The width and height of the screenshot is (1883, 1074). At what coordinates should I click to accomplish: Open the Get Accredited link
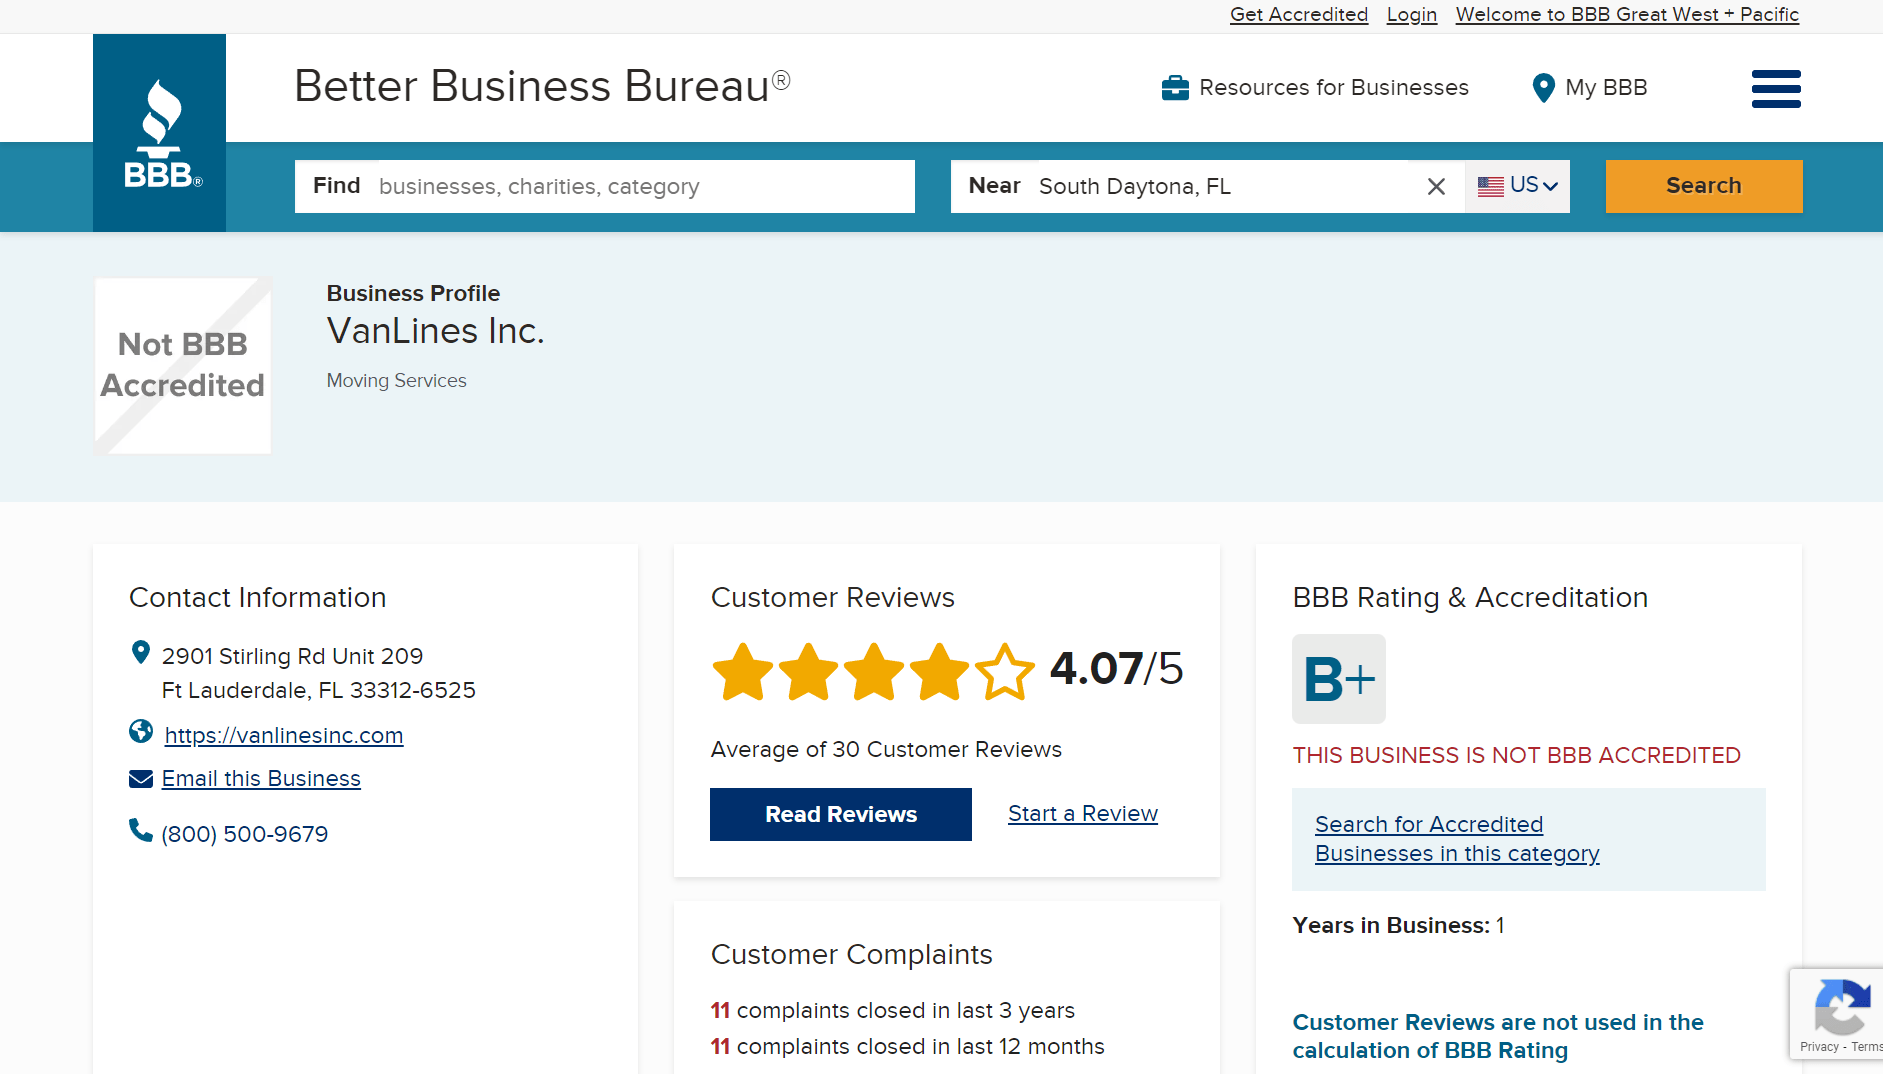pyautogui.click(x=1299, y=14)
